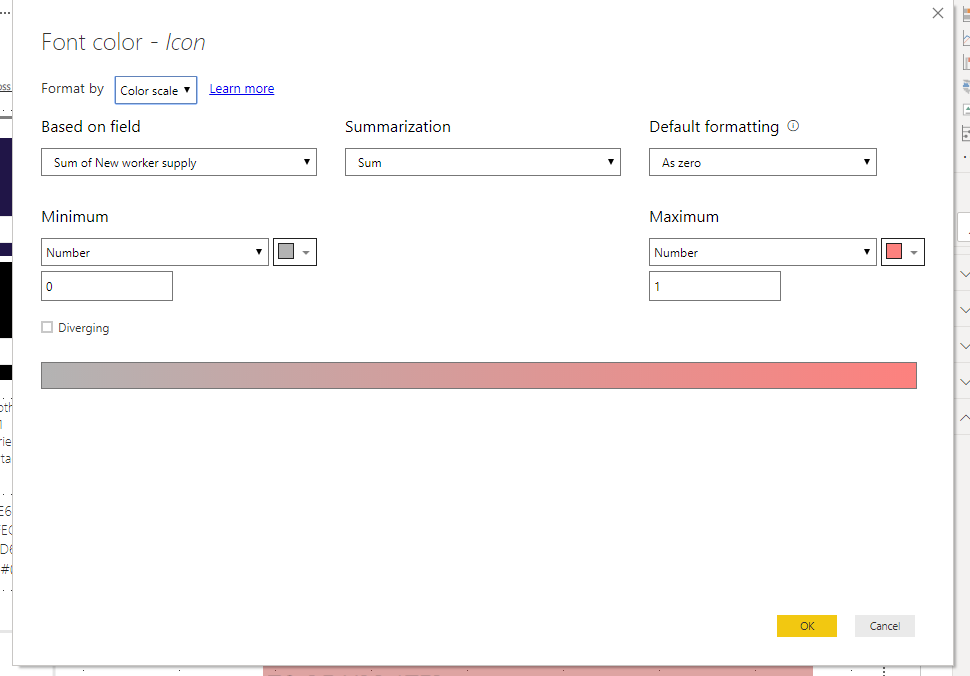Open the Summarization dropdown showing 'Sum'

pyautogui.click(x=483, y=162)
